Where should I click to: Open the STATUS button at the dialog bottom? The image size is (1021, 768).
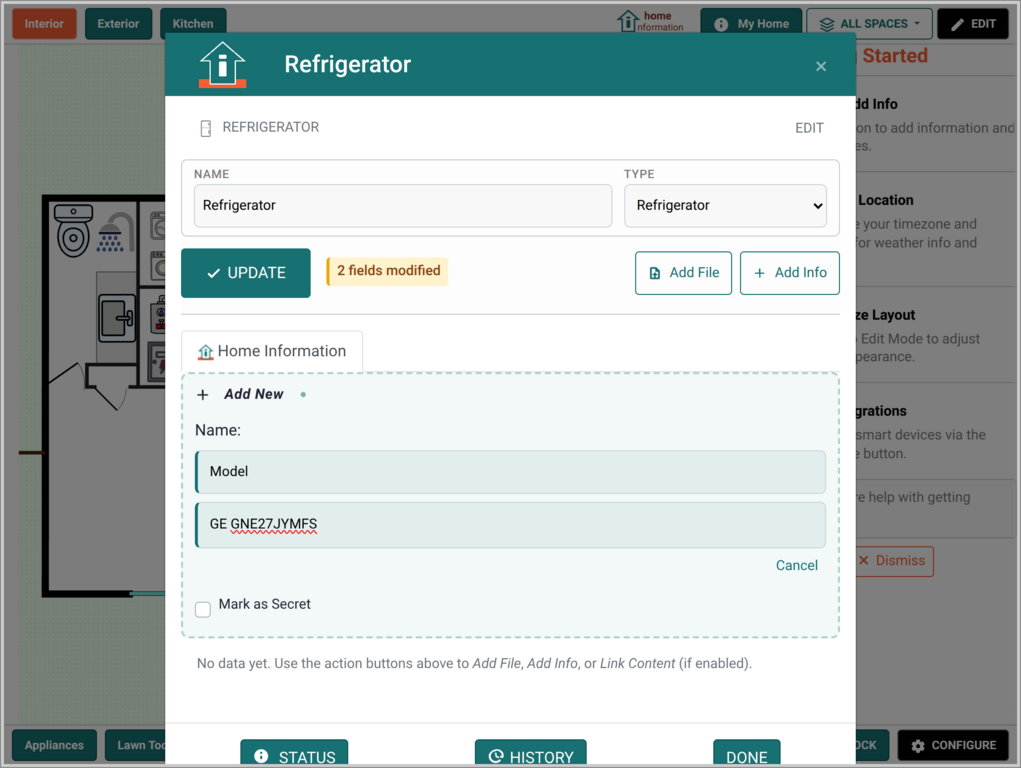pyautogui.click(x=294, y=754)
